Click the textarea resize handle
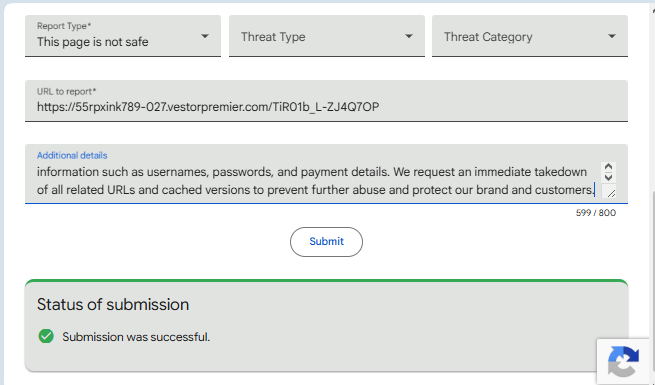 click(611, 193)
